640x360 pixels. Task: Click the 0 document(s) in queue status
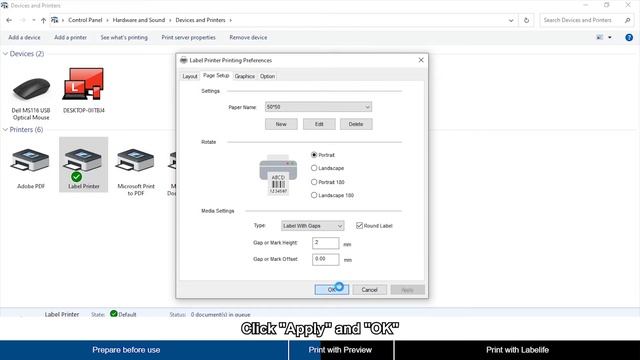click(x=220, y=315)
